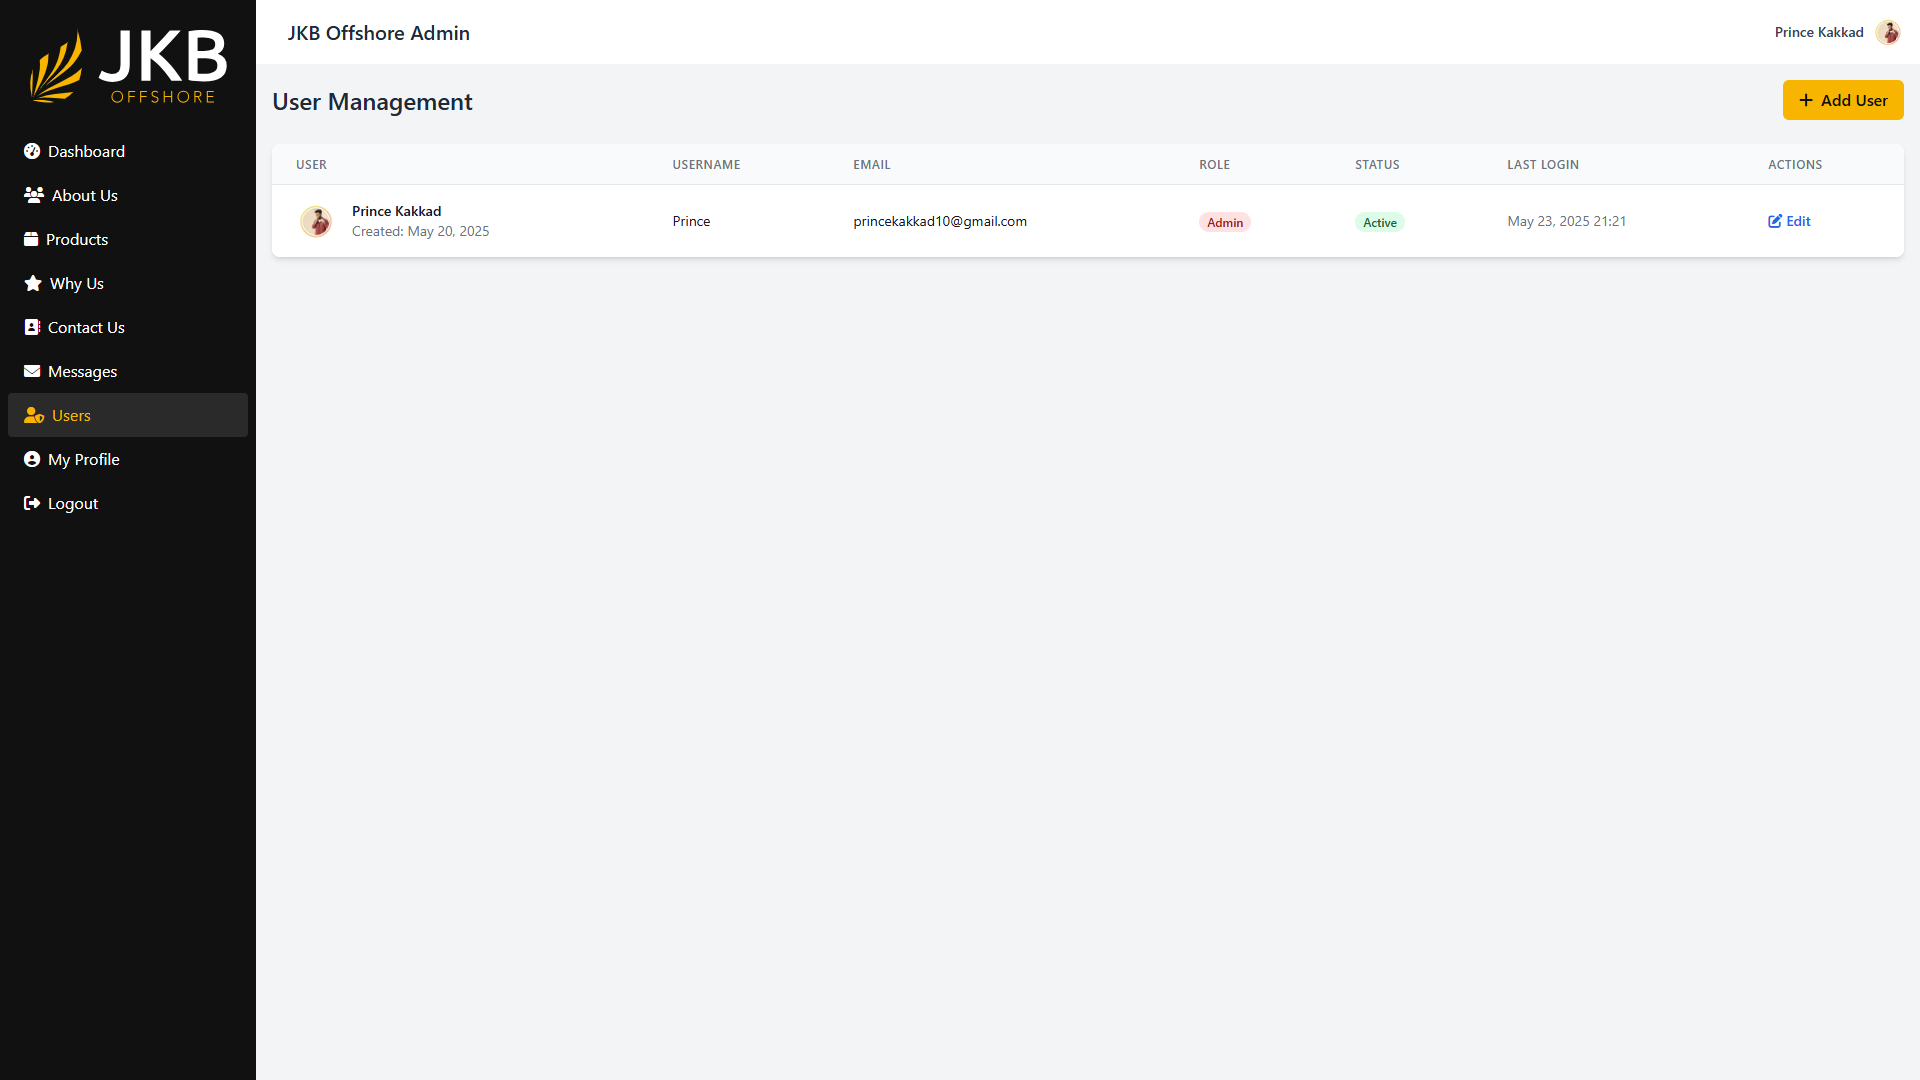Image resolution: width=1920 pixels, height=1080 pixels.
Task: Click the Messages envelope icon
Action: point(32,371)
